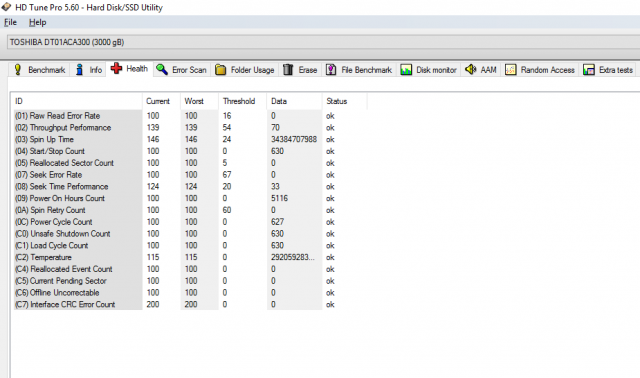640x378 pixels.
Task: Click the HD Tune Pro title bar icon
Action: click(x=6, y=7)
